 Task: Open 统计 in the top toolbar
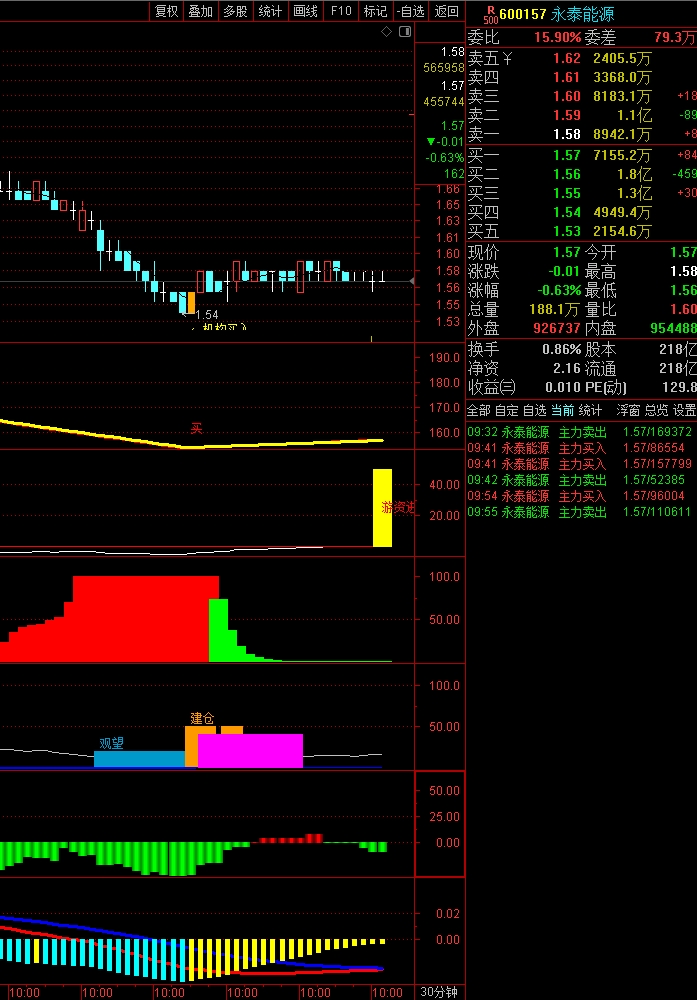(270, 11)
